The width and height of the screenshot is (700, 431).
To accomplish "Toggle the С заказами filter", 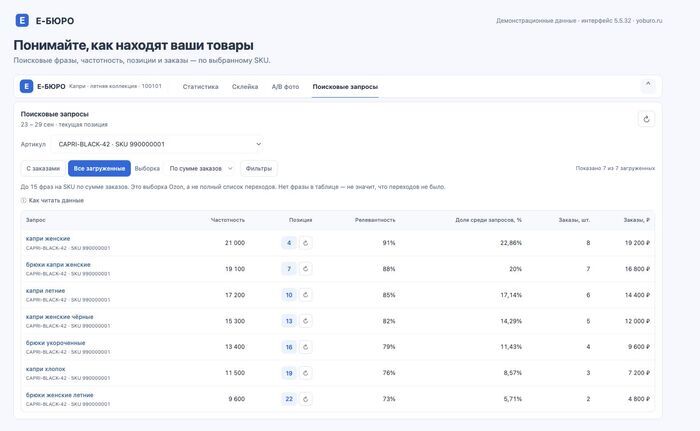I will [x=43, y=168].
